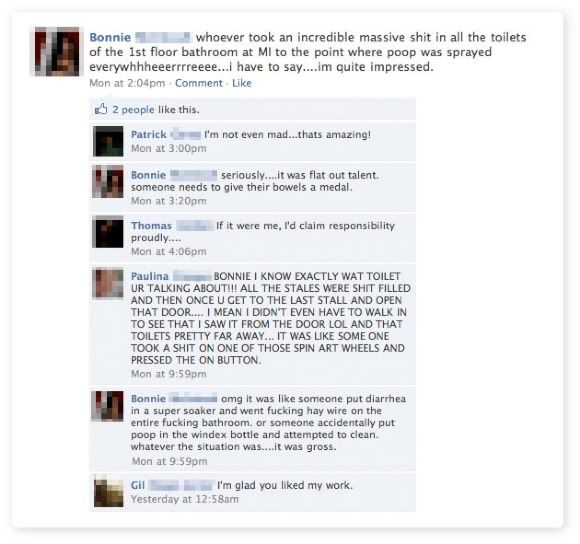
Task: Click 'Yesterday at 12:58am' comment timestamp
Action: click(x=185, y=499)
